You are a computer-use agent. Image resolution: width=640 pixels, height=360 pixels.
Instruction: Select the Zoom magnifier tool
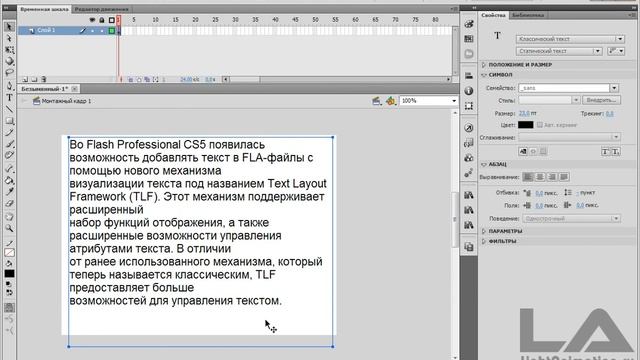(9, 228)
